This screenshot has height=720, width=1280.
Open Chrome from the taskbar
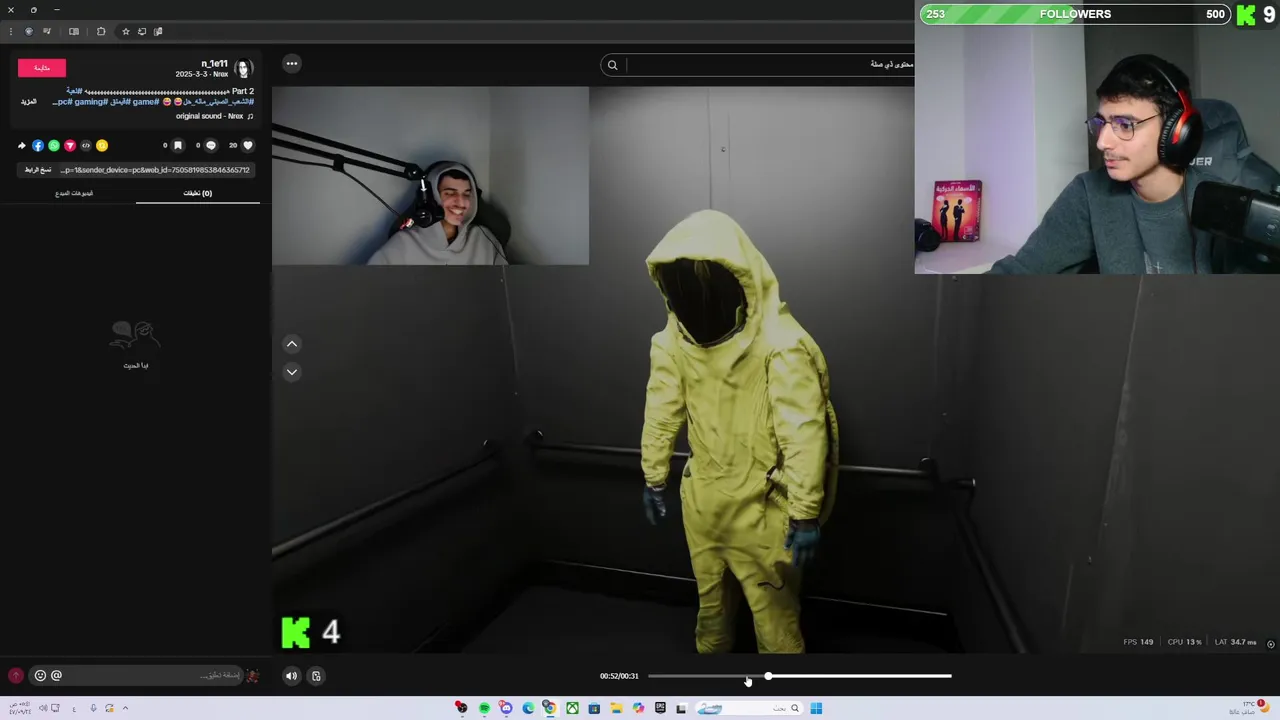(550, 708)
